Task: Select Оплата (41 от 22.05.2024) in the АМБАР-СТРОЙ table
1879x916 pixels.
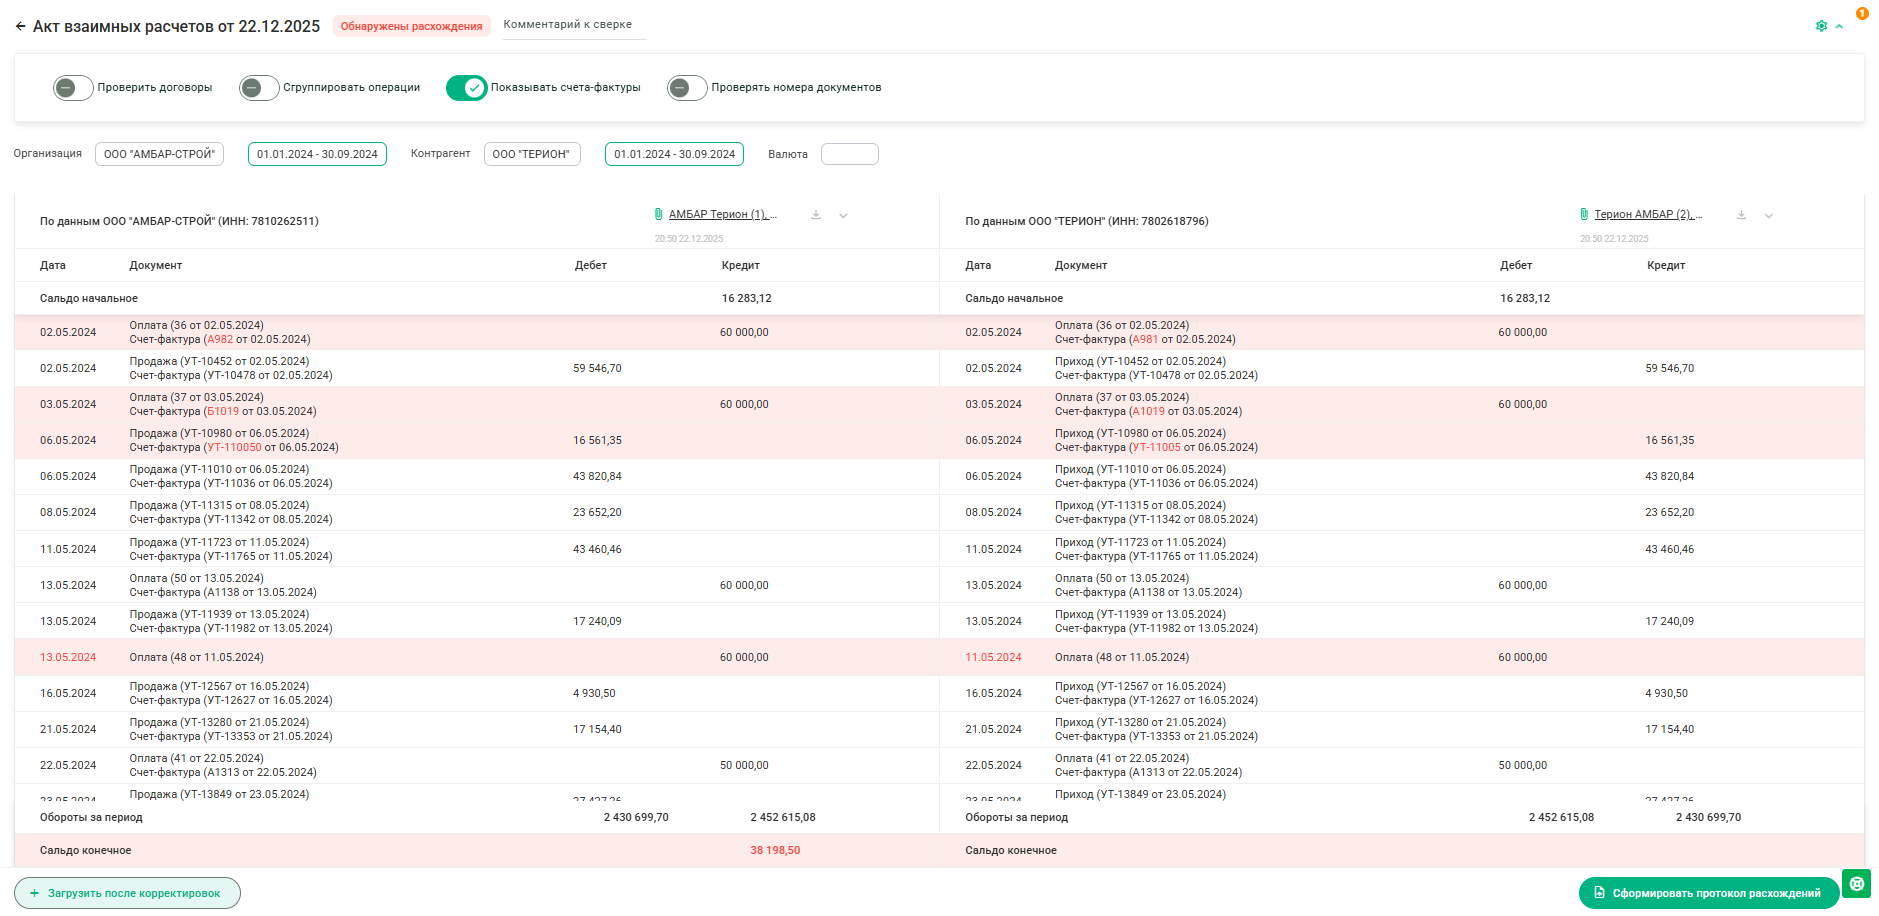Action: pyautogui.click(x=197, y=759)
